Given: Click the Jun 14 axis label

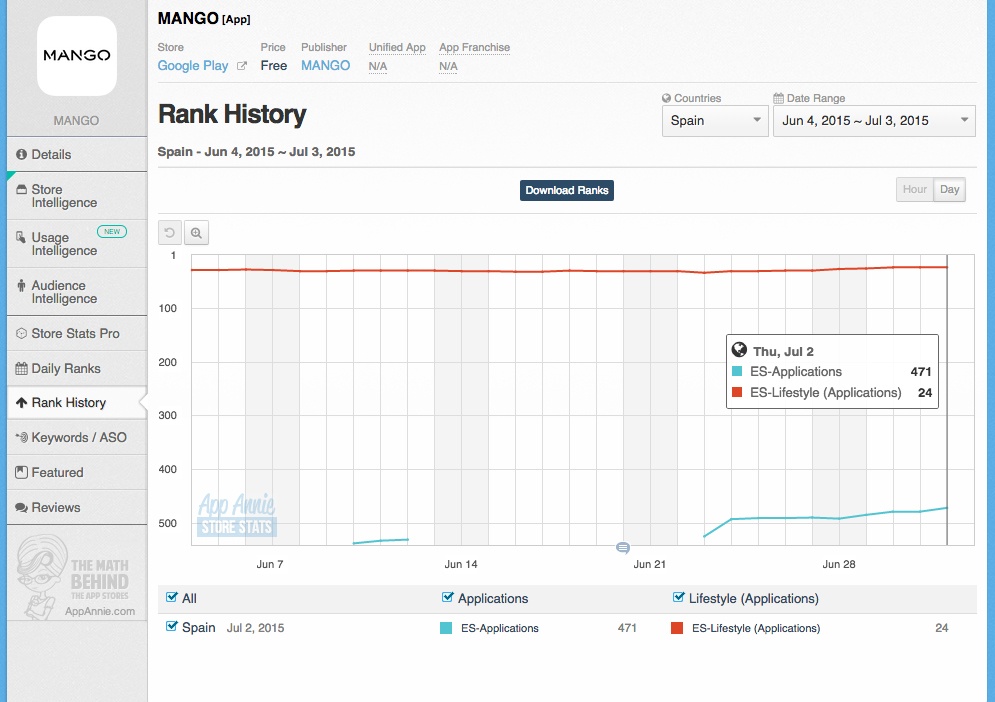Looking at the screenshot, I should click(x=461, y=564).
